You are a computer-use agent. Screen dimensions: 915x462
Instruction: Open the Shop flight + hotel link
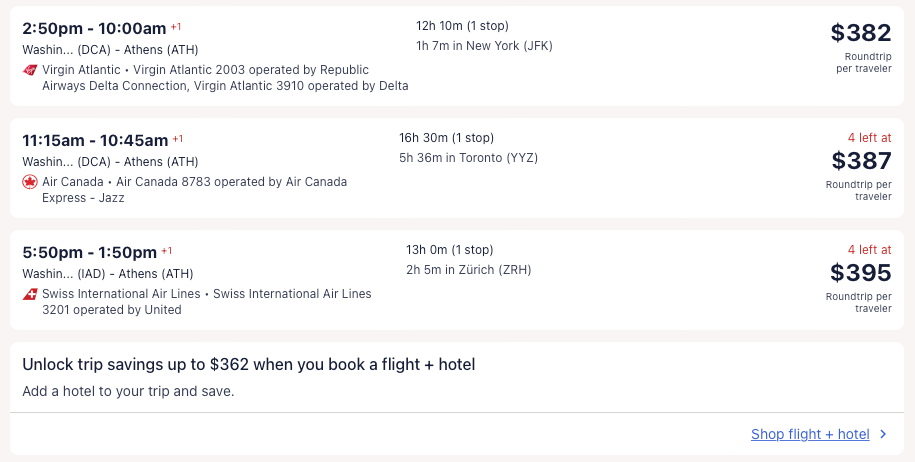[810, 434]
